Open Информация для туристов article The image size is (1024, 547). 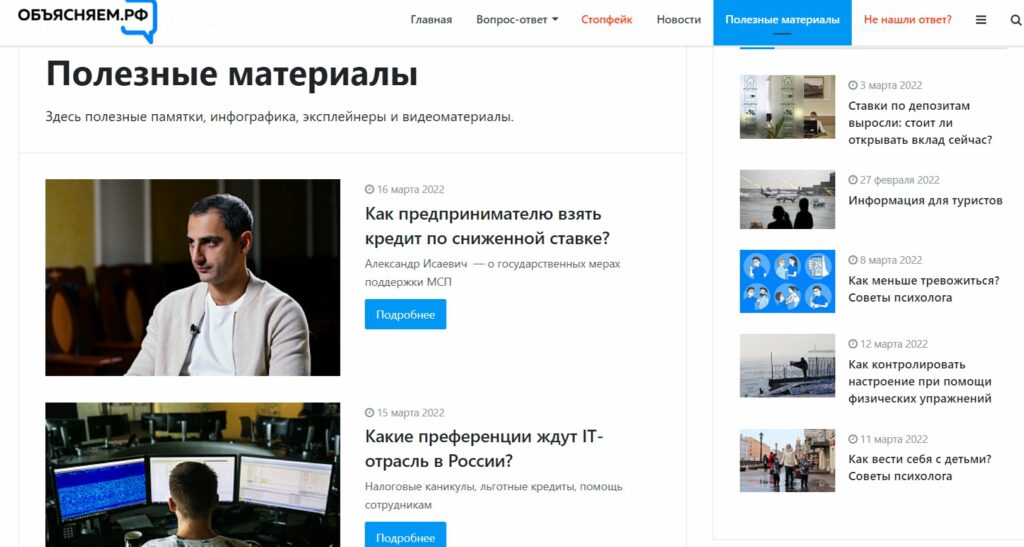(925, 200)
